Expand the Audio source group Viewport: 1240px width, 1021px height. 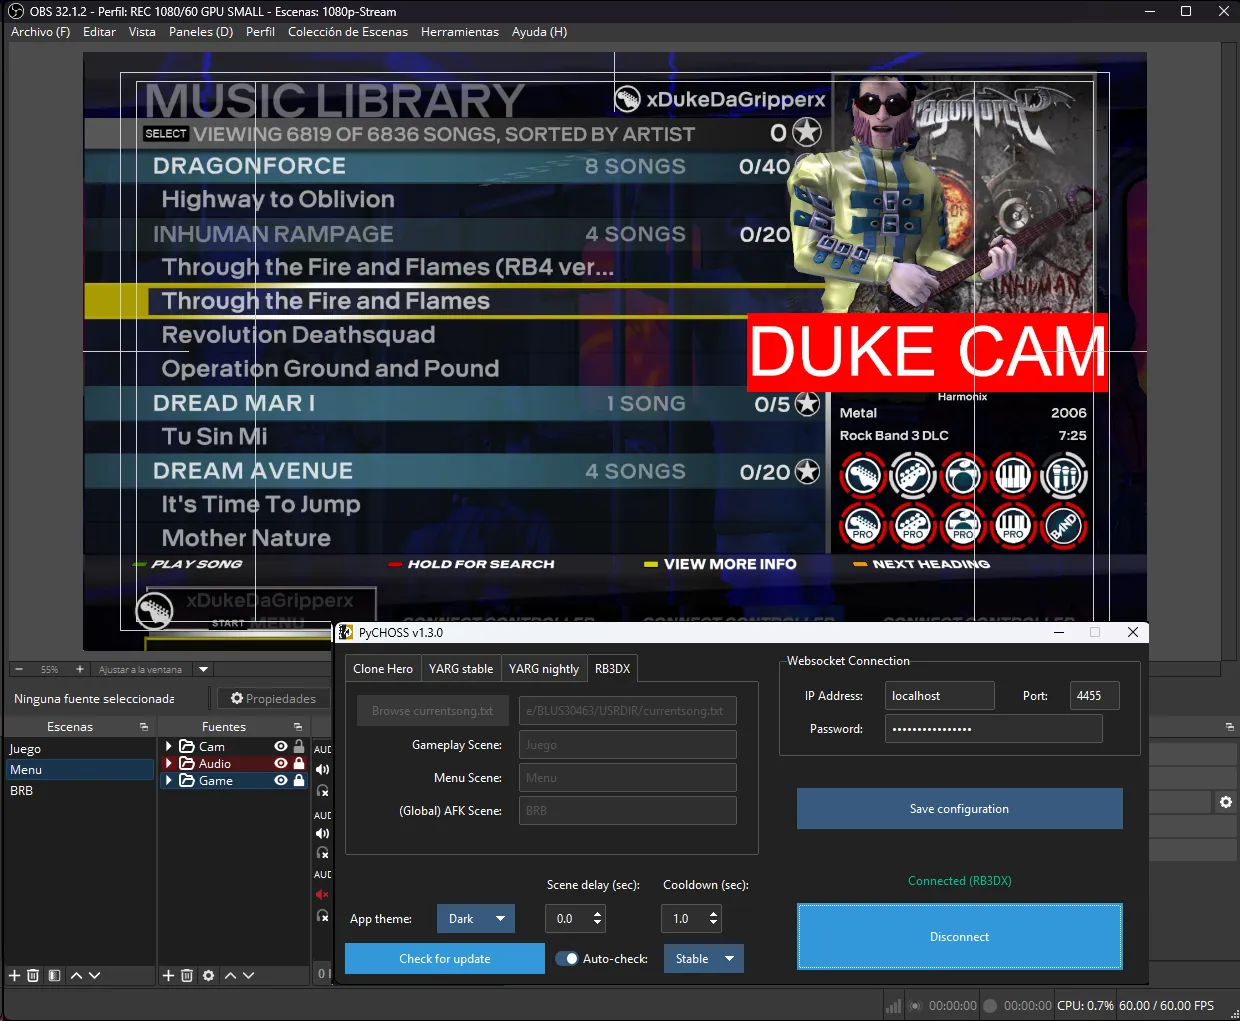point(169,763)
